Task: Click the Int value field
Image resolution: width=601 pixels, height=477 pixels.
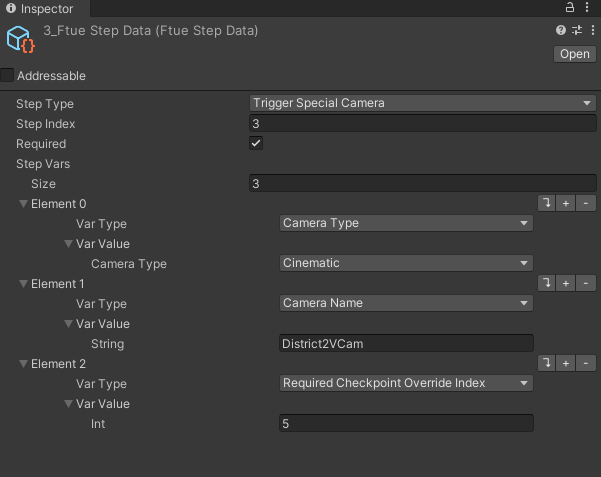Action: tap(406, 423)
